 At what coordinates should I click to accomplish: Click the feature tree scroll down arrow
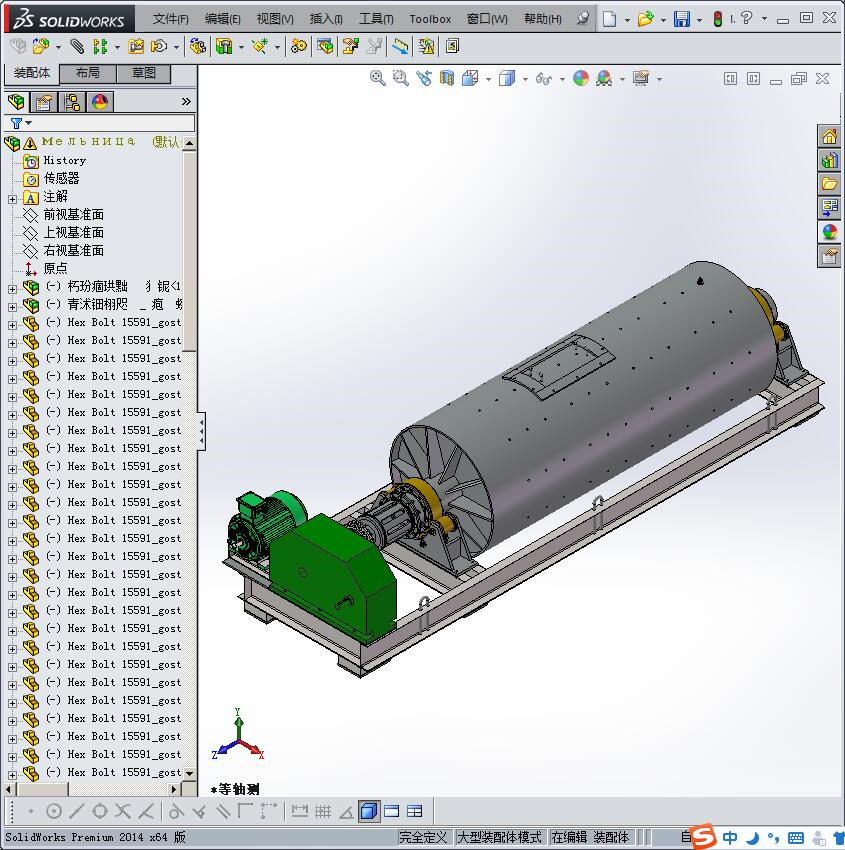click(189, 773)
